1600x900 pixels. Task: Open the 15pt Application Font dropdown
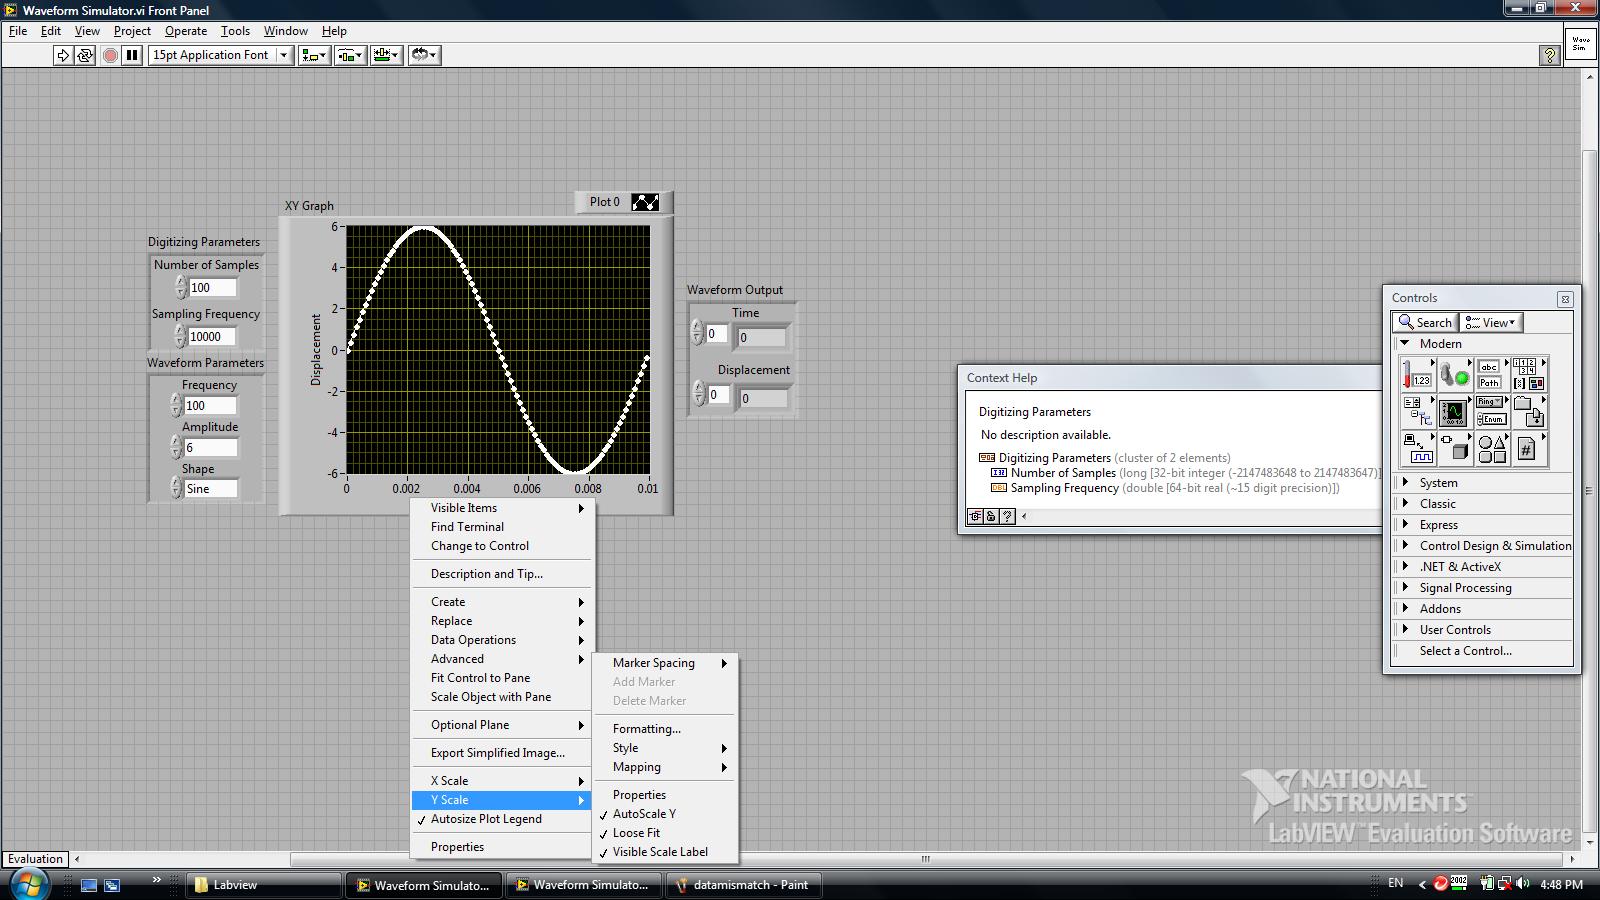click(221, 55)
